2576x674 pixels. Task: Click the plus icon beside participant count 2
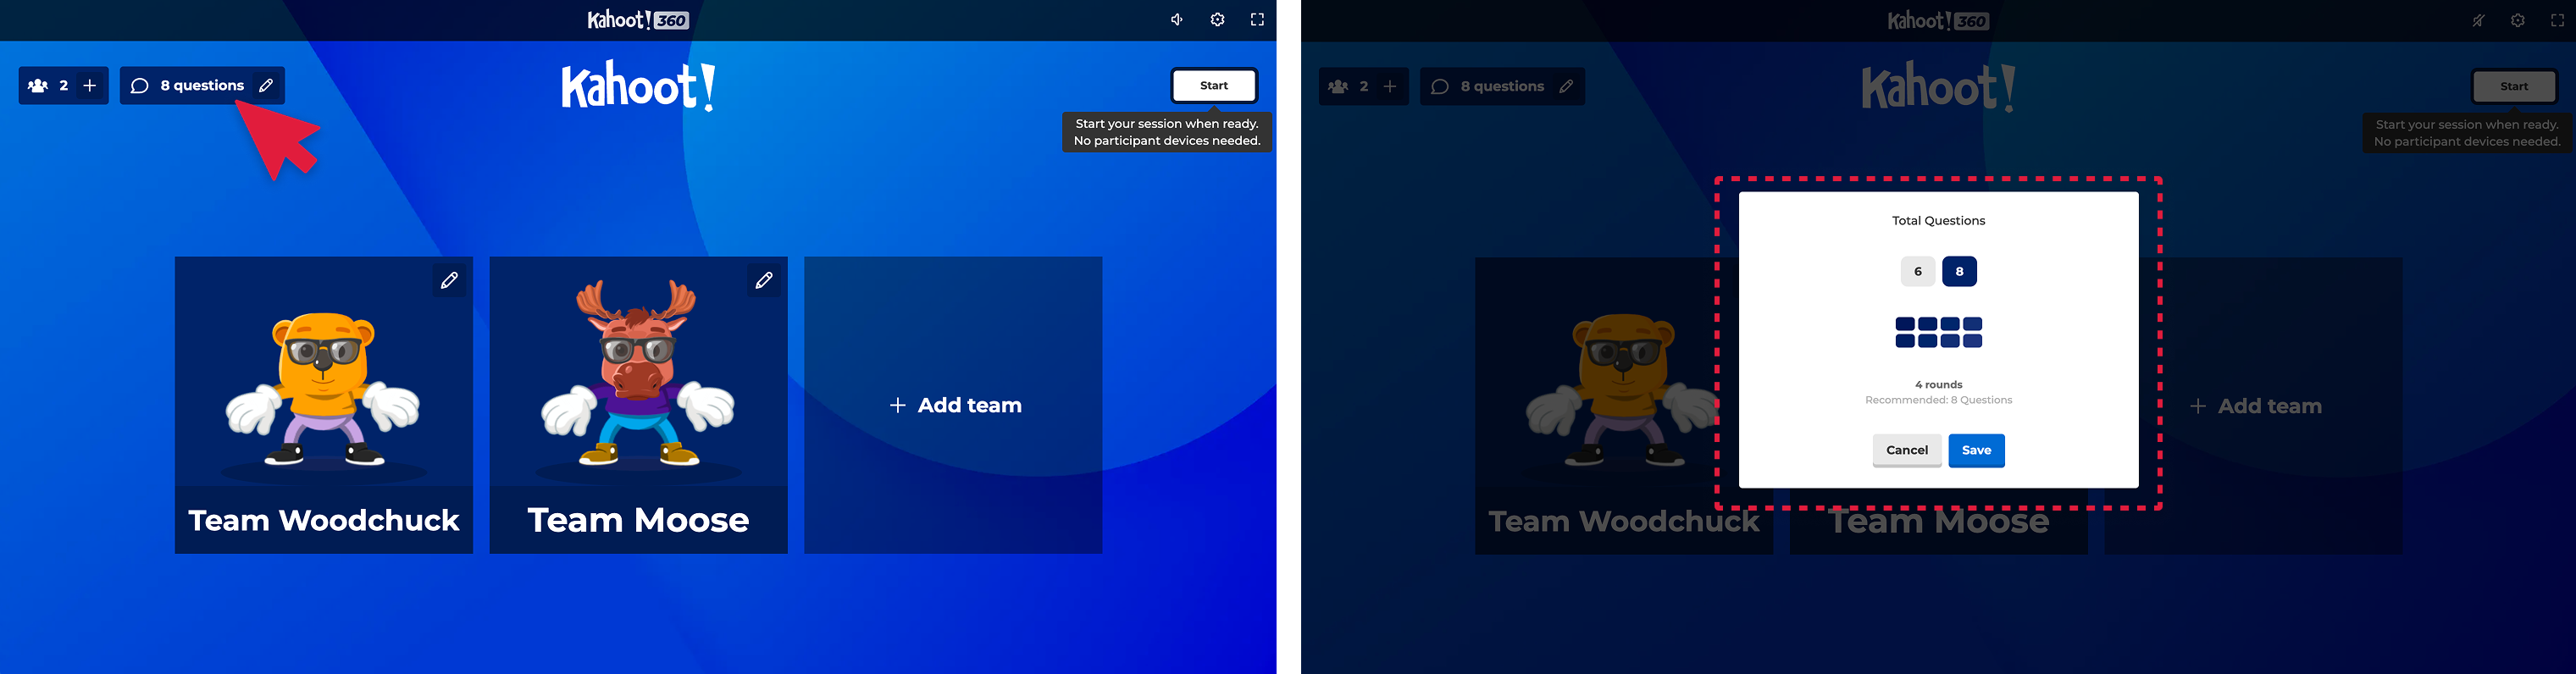pos(90,86)
